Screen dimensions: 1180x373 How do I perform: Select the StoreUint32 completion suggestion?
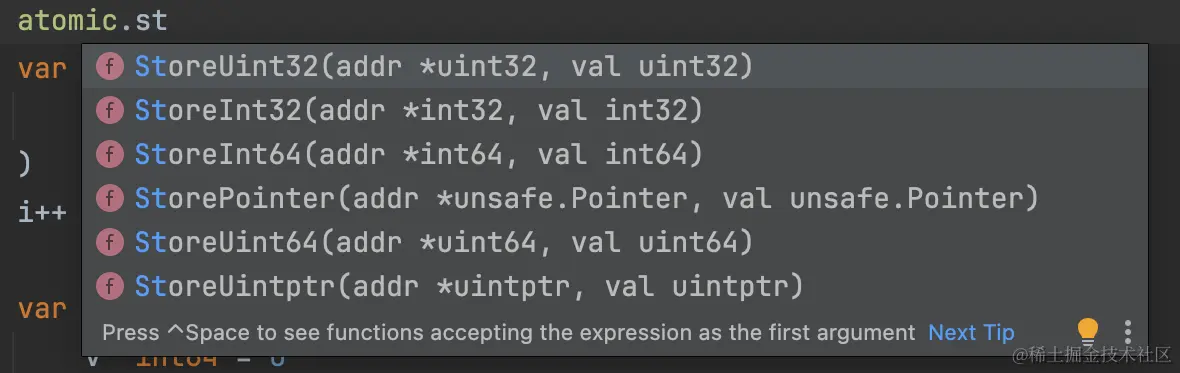(615, 67)
